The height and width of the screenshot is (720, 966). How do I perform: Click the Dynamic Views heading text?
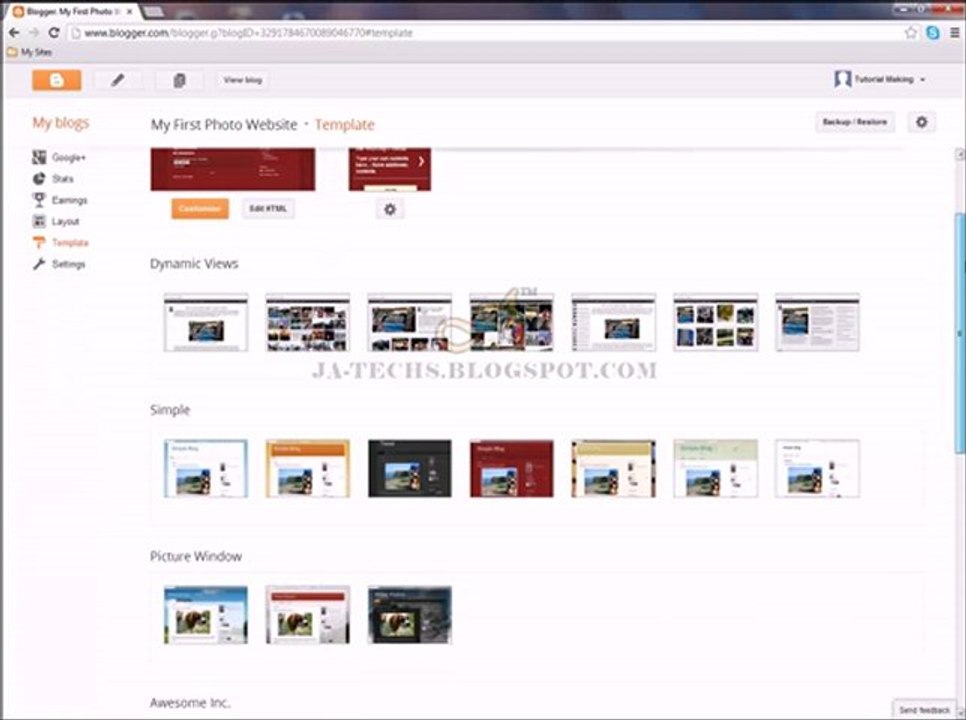pyautogui.click(x=194, y=264)
